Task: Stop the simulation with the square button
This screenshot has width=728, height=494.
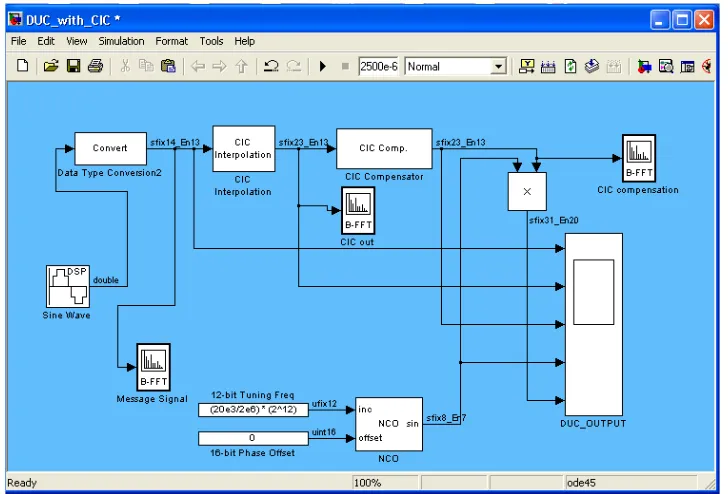Action: (345, 66)
